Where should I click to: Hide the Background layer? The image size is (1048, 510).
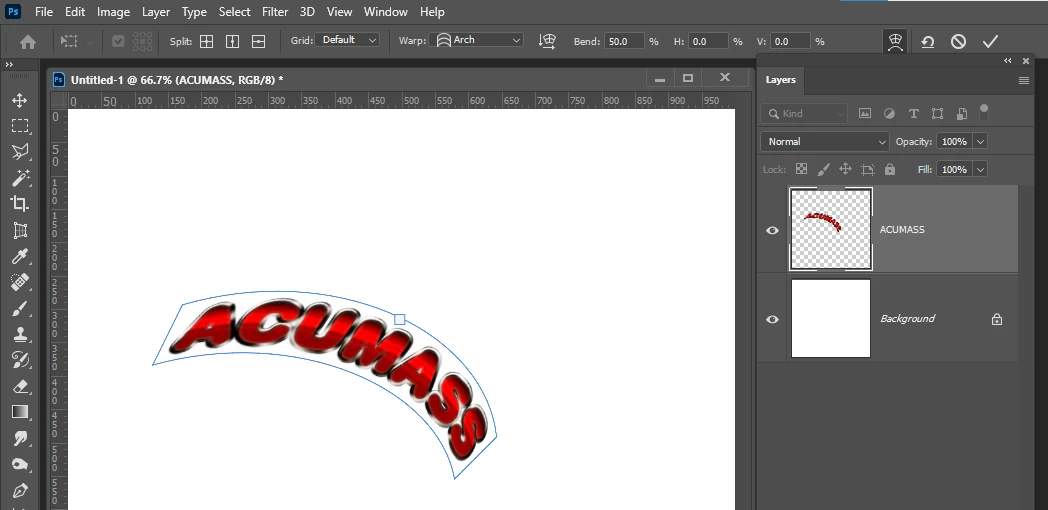pos(772,319)
